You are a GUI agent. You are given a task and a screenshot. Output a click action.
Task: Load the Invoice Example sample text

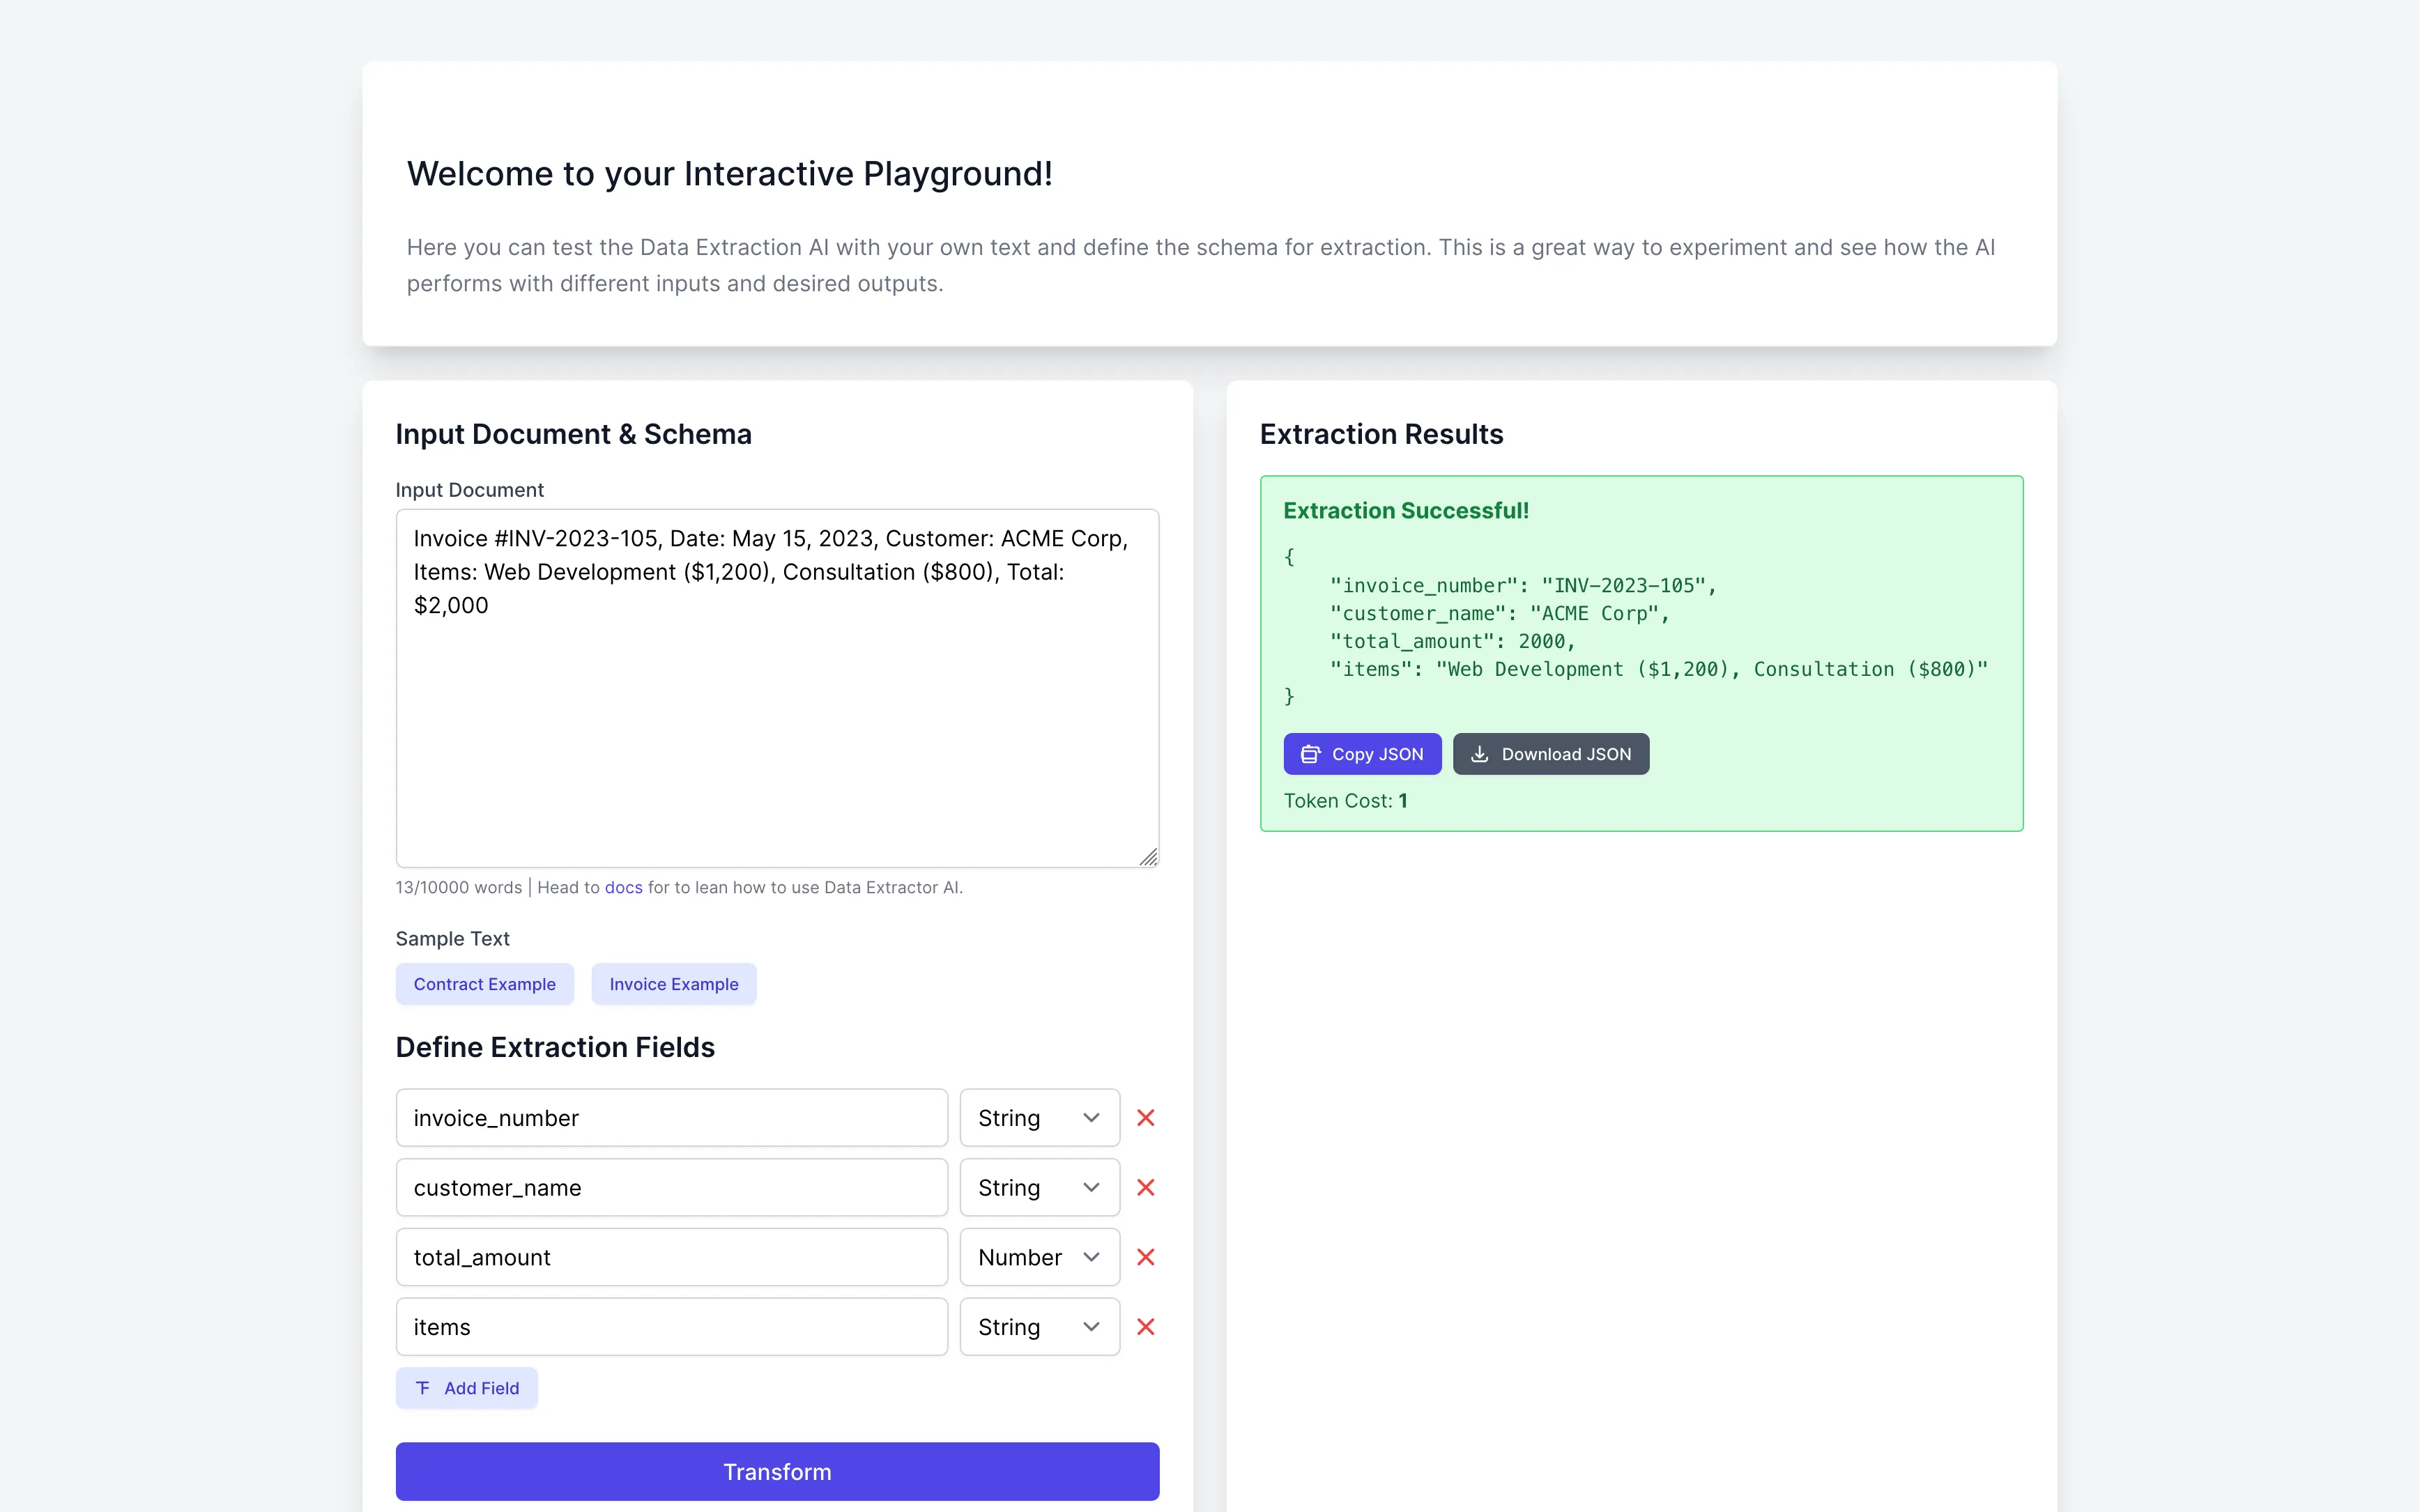click(673, 983)
